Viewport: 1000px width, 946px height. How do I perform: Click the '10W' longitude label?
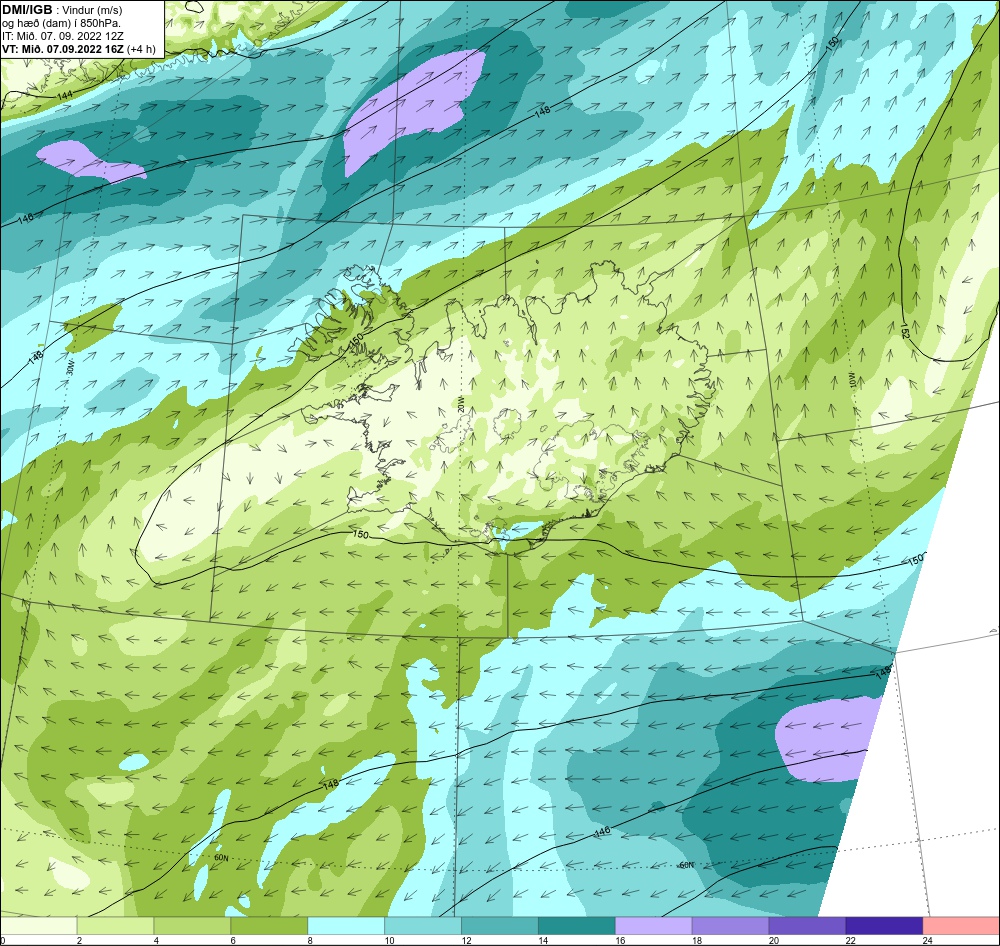(851, 380)
